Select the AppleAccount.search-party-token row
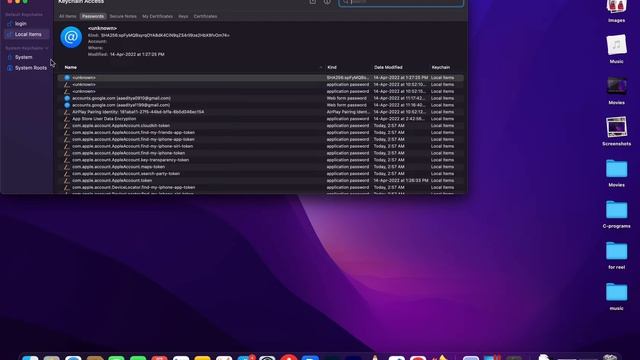Viewport: 640px width, 360px height. tap(260, 173)
